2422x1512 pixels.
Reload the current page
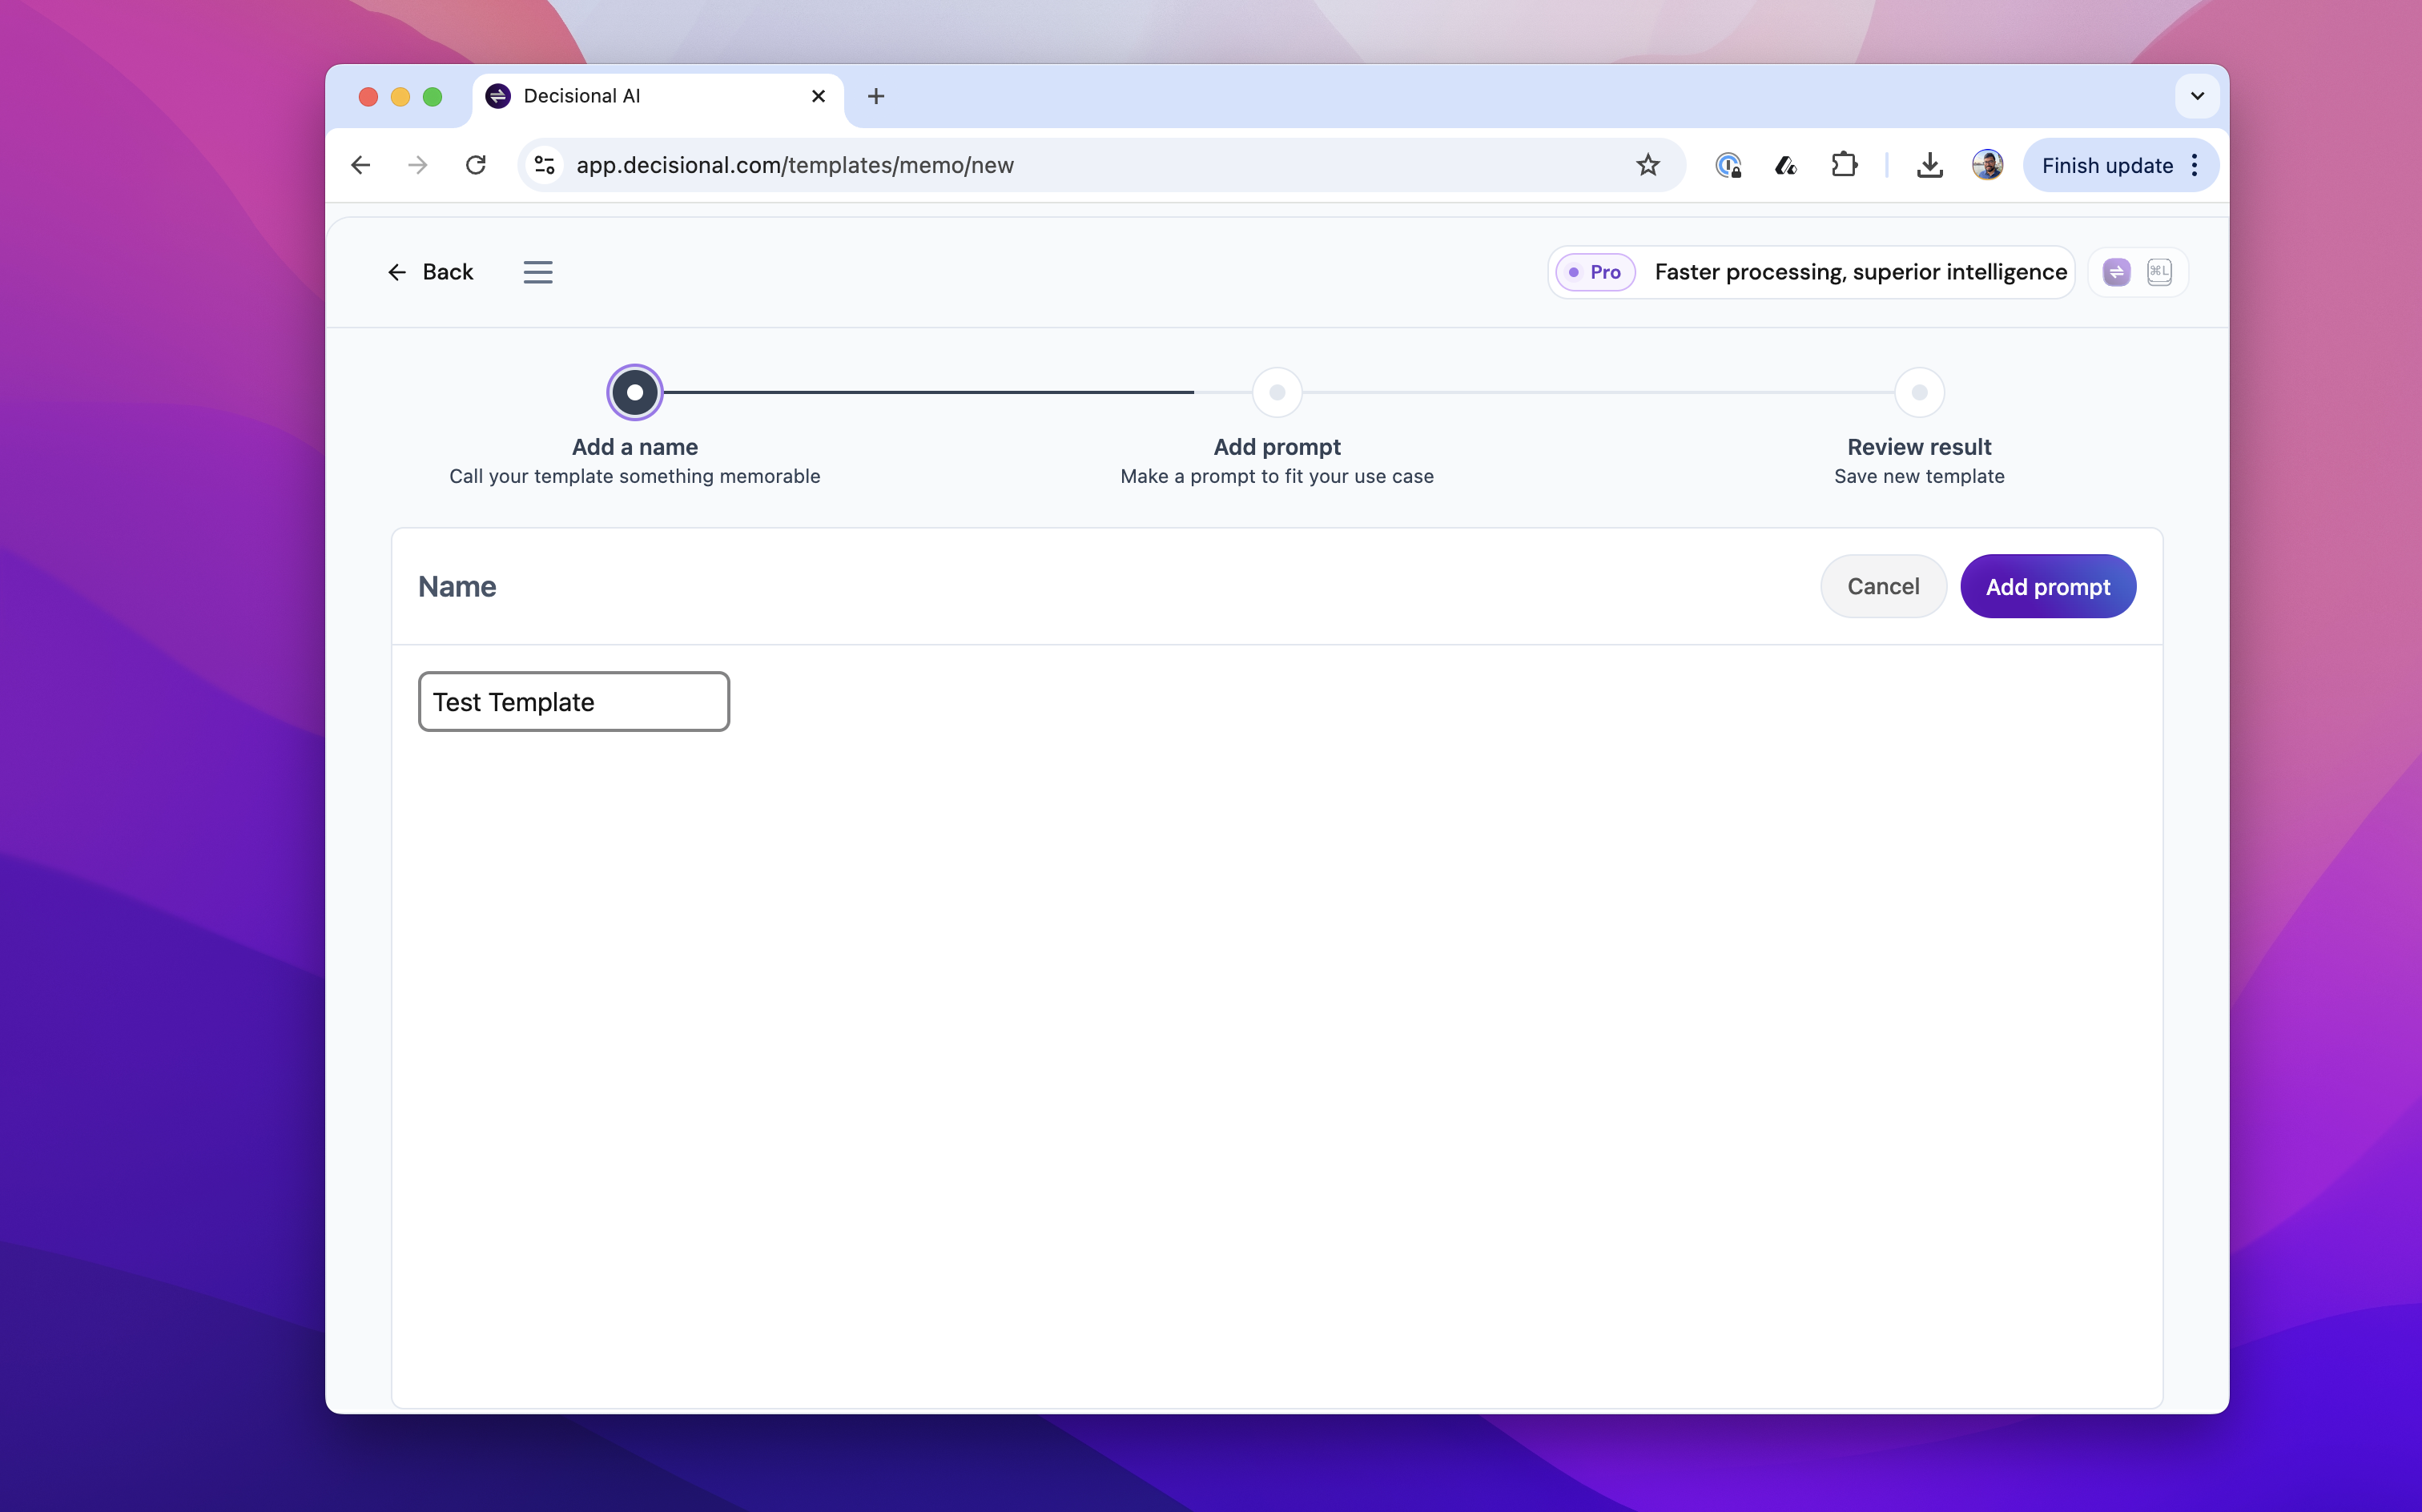coord(476,165)
